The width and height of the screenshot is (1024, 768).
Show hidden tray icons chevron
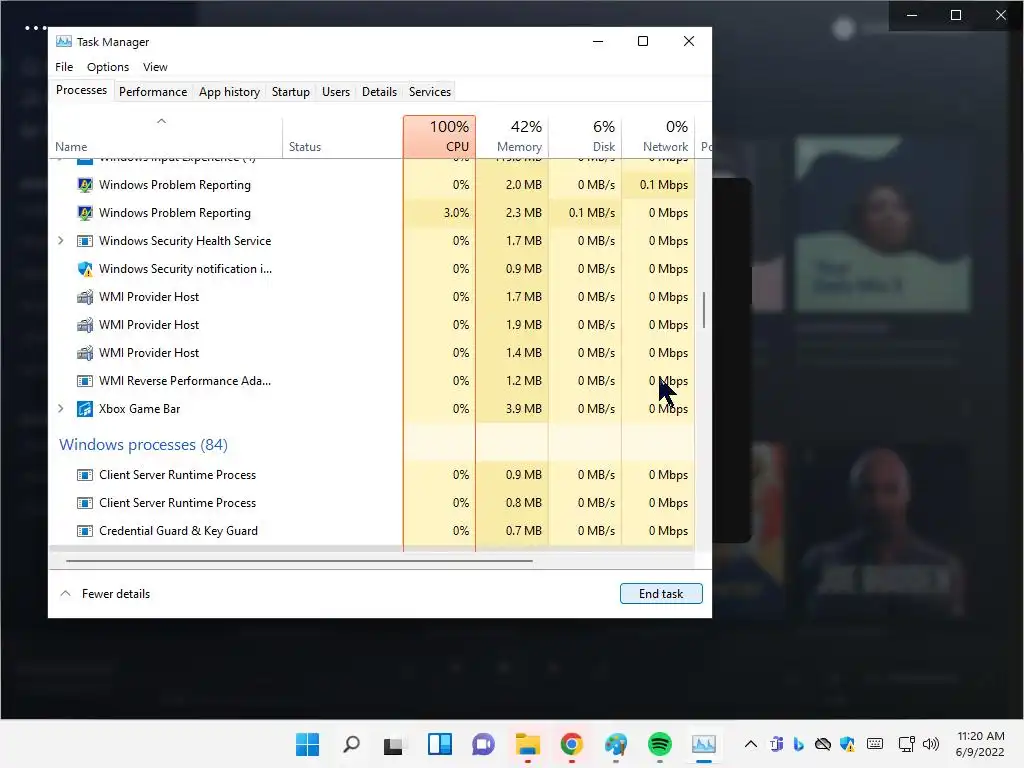(x=751, y=744)
